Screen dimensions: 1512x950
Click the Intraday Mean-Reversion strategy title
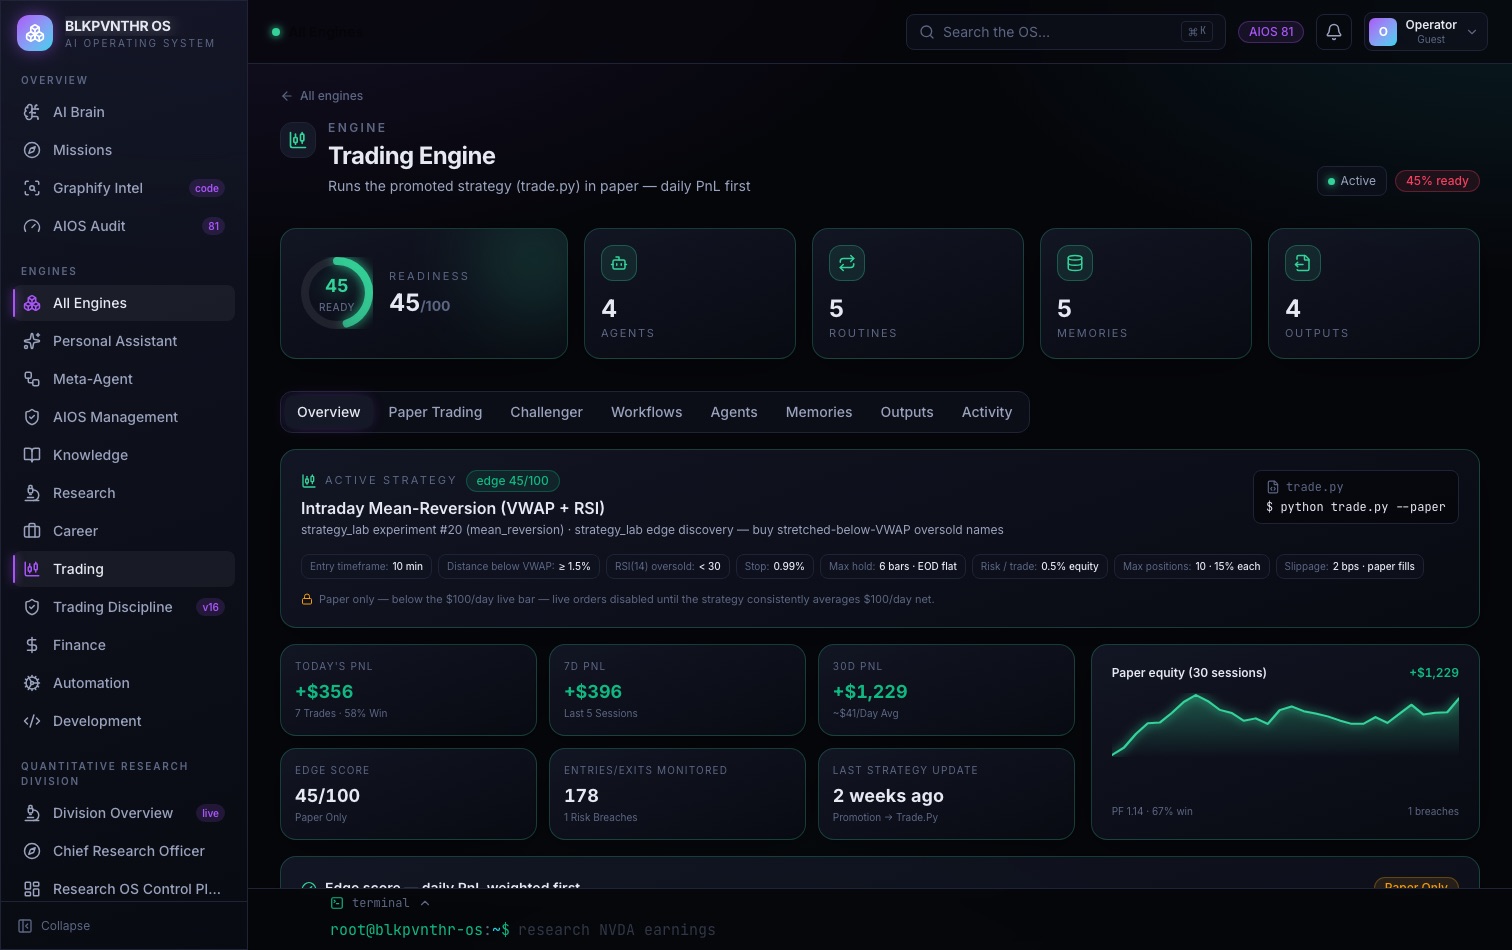(453, 508)
